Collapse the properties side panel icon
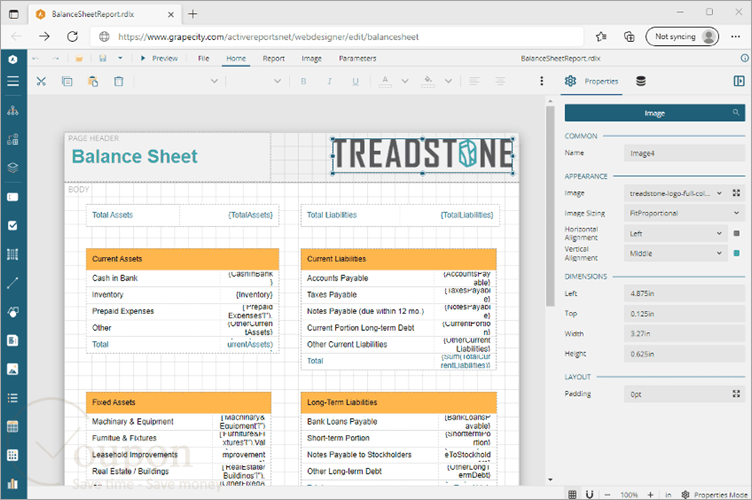Screen dimensions: 752x500 [739, 81]
